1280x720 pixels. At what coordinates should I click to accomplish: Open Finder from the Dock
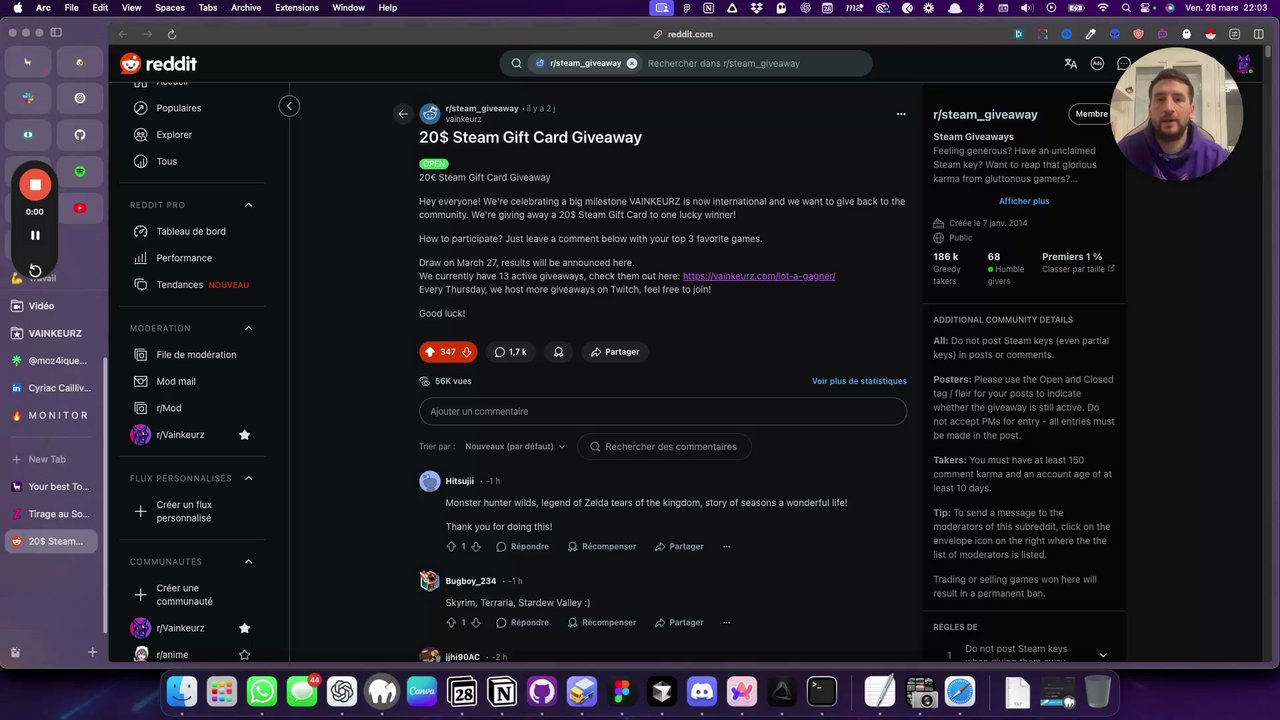pos(182,692)
